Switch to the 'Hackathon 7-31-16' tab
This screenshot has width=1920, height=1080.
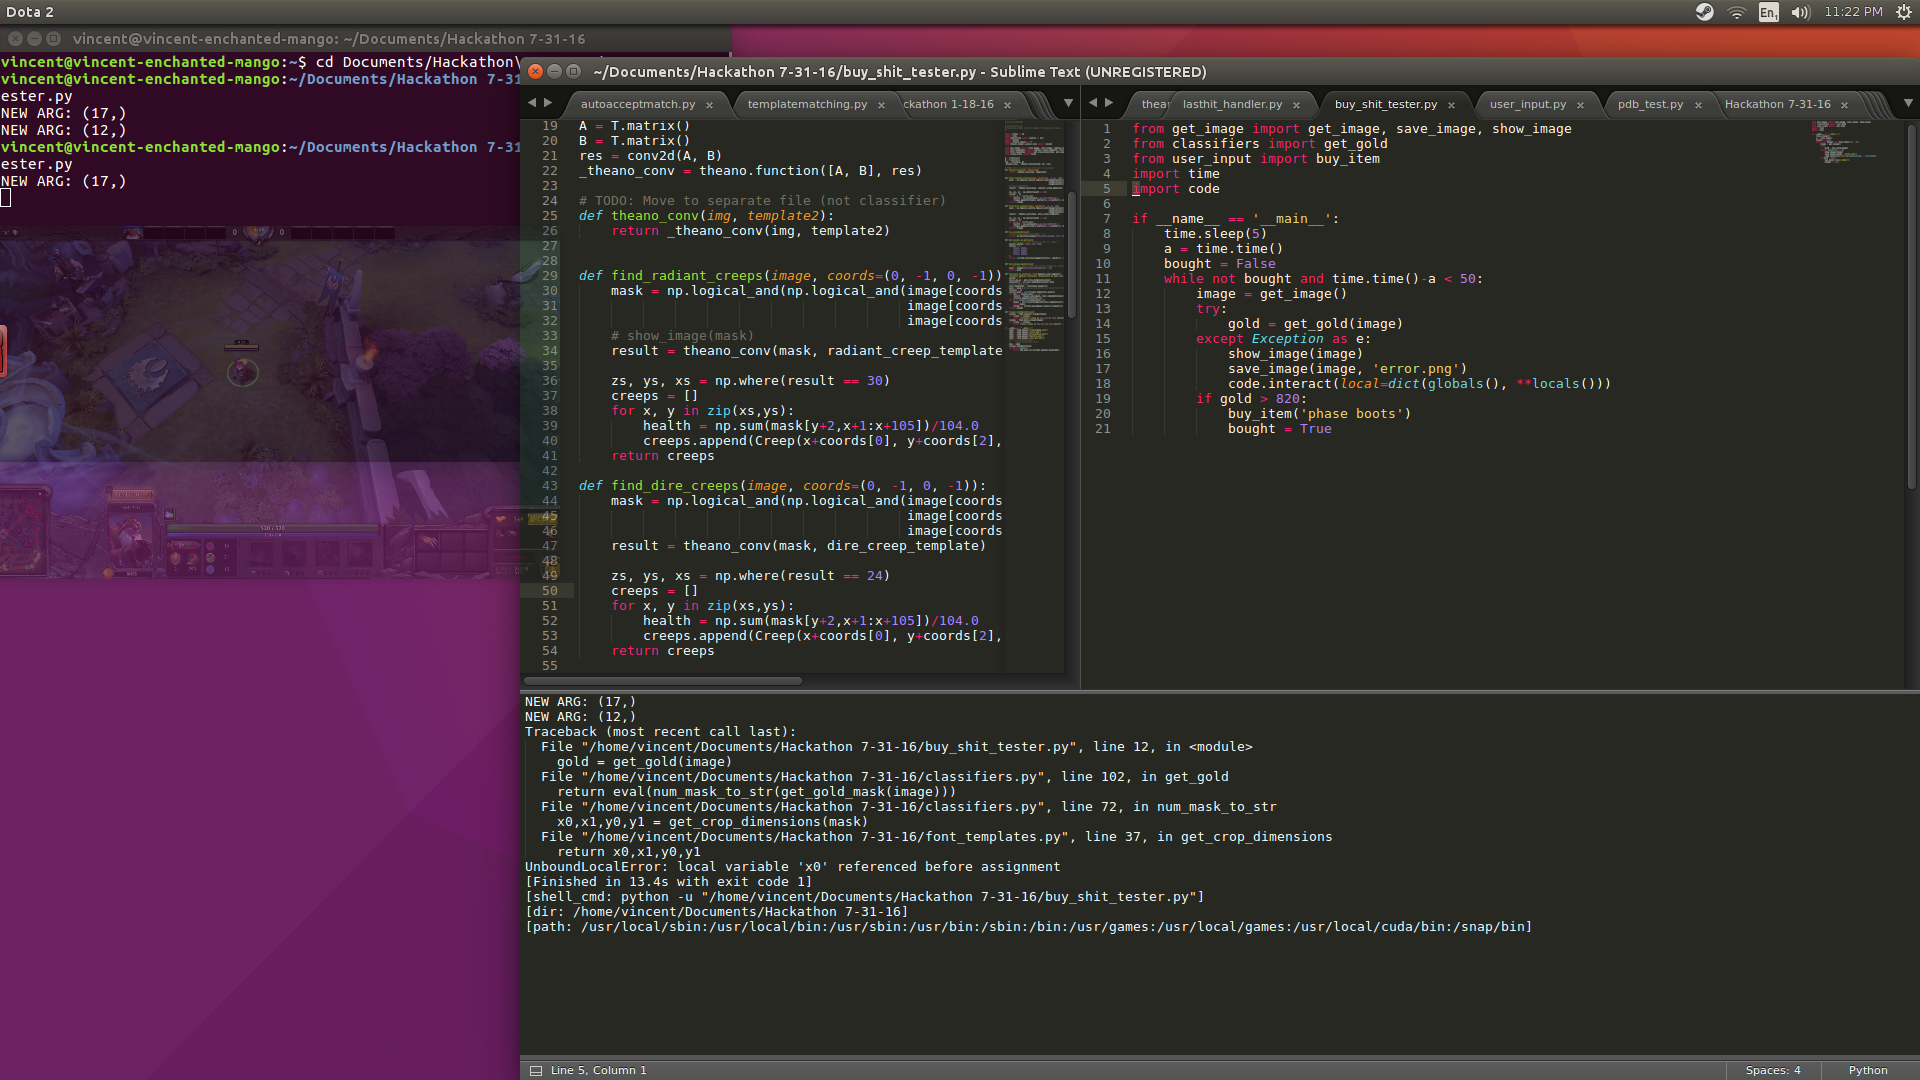click(x=1777, y=104)
